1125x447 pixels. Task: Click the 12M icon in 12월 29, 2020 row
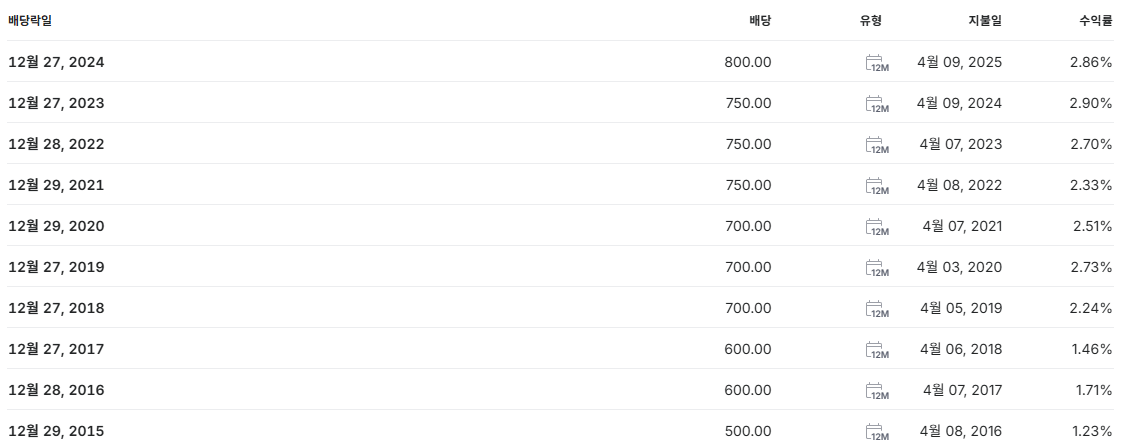[x=877, y=227]
